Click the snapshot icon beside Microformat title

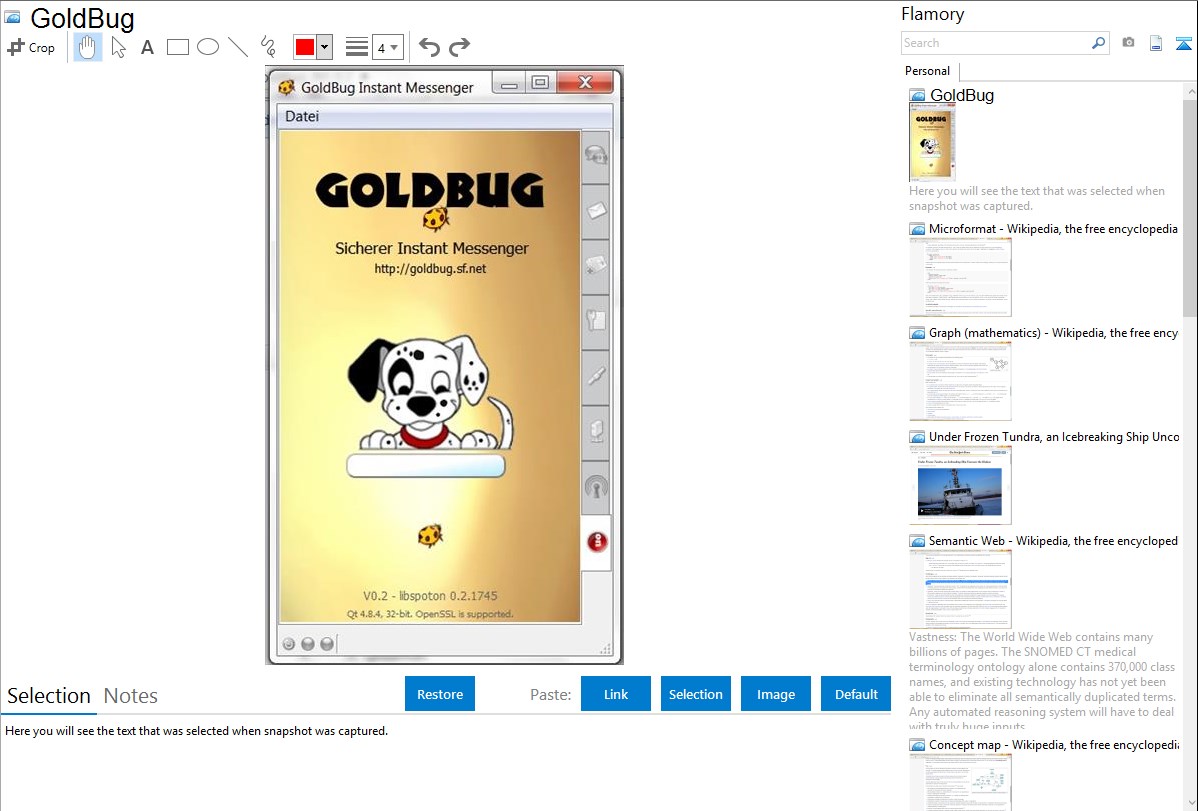click(917, 229)
